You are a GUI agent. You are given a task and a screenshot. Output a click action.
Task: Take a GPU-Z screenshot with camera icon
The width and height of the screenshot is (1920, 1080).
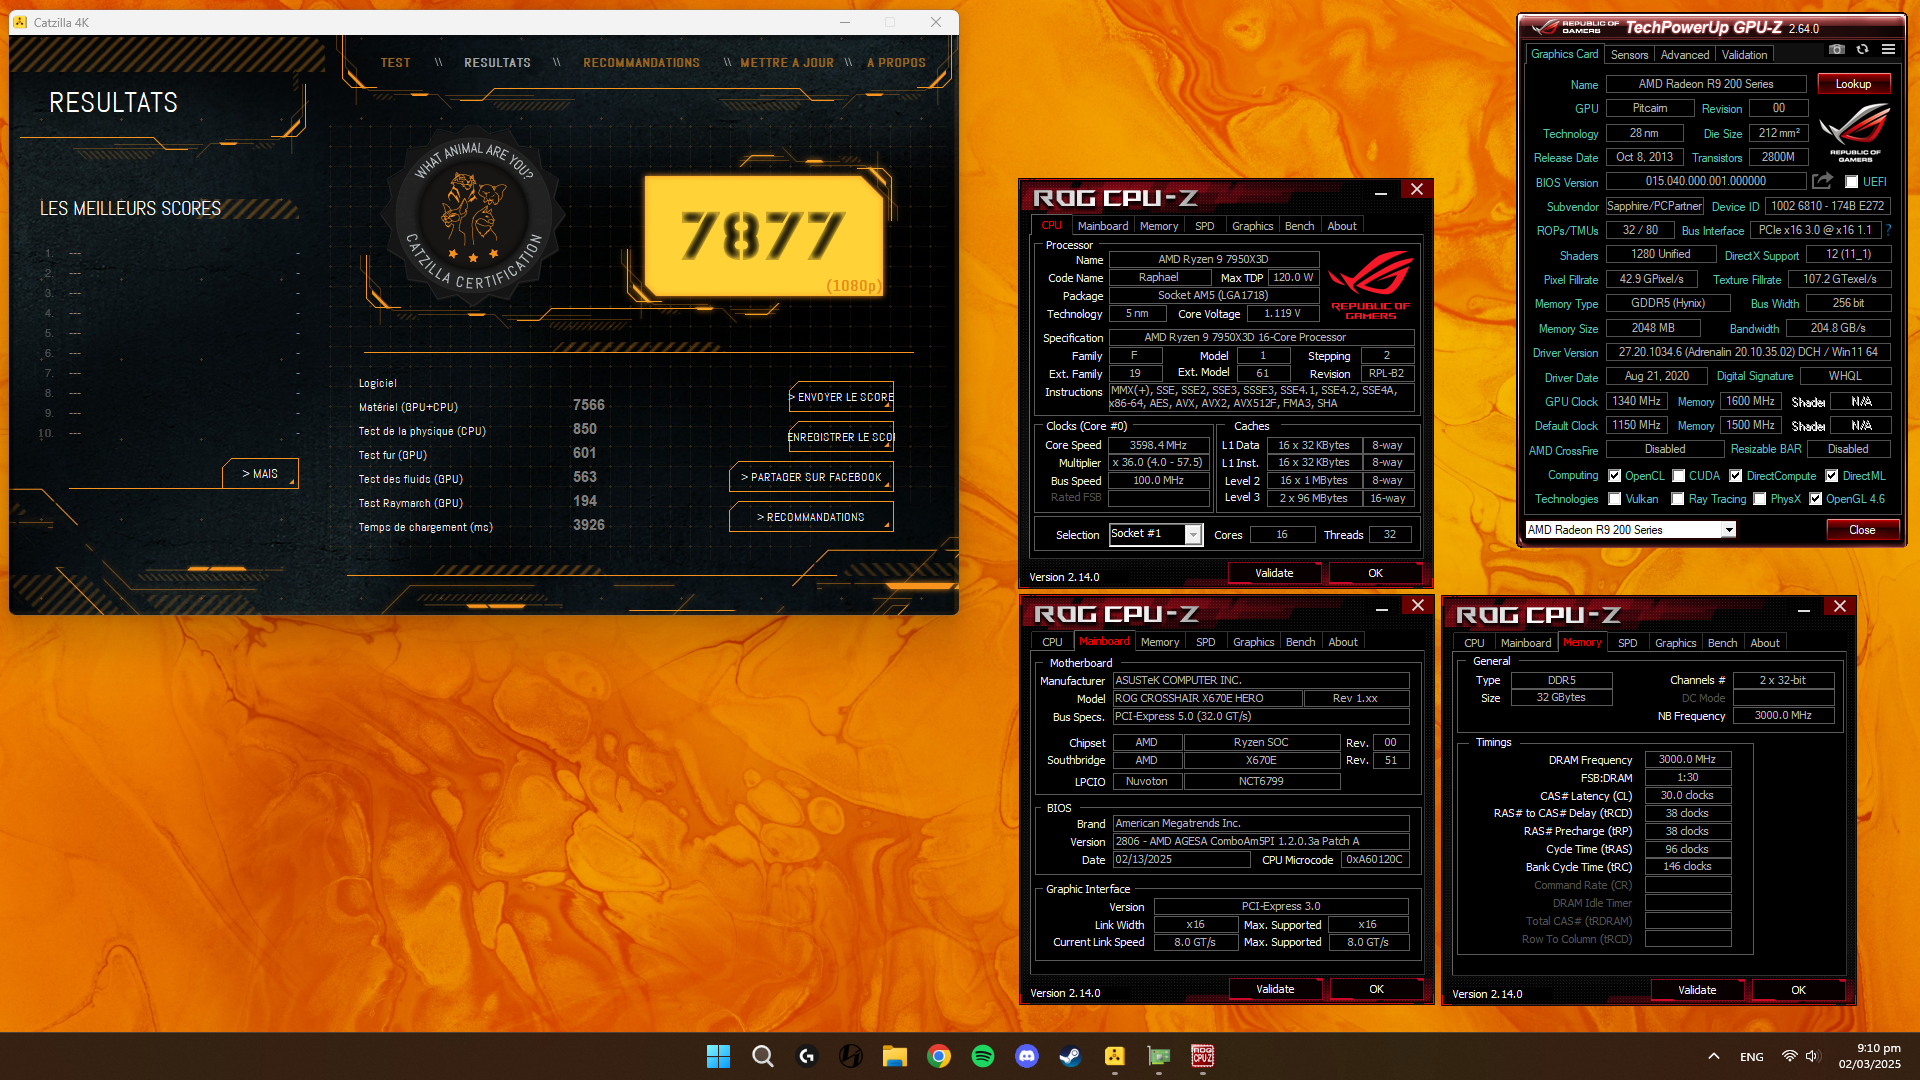pos(1837,50)
